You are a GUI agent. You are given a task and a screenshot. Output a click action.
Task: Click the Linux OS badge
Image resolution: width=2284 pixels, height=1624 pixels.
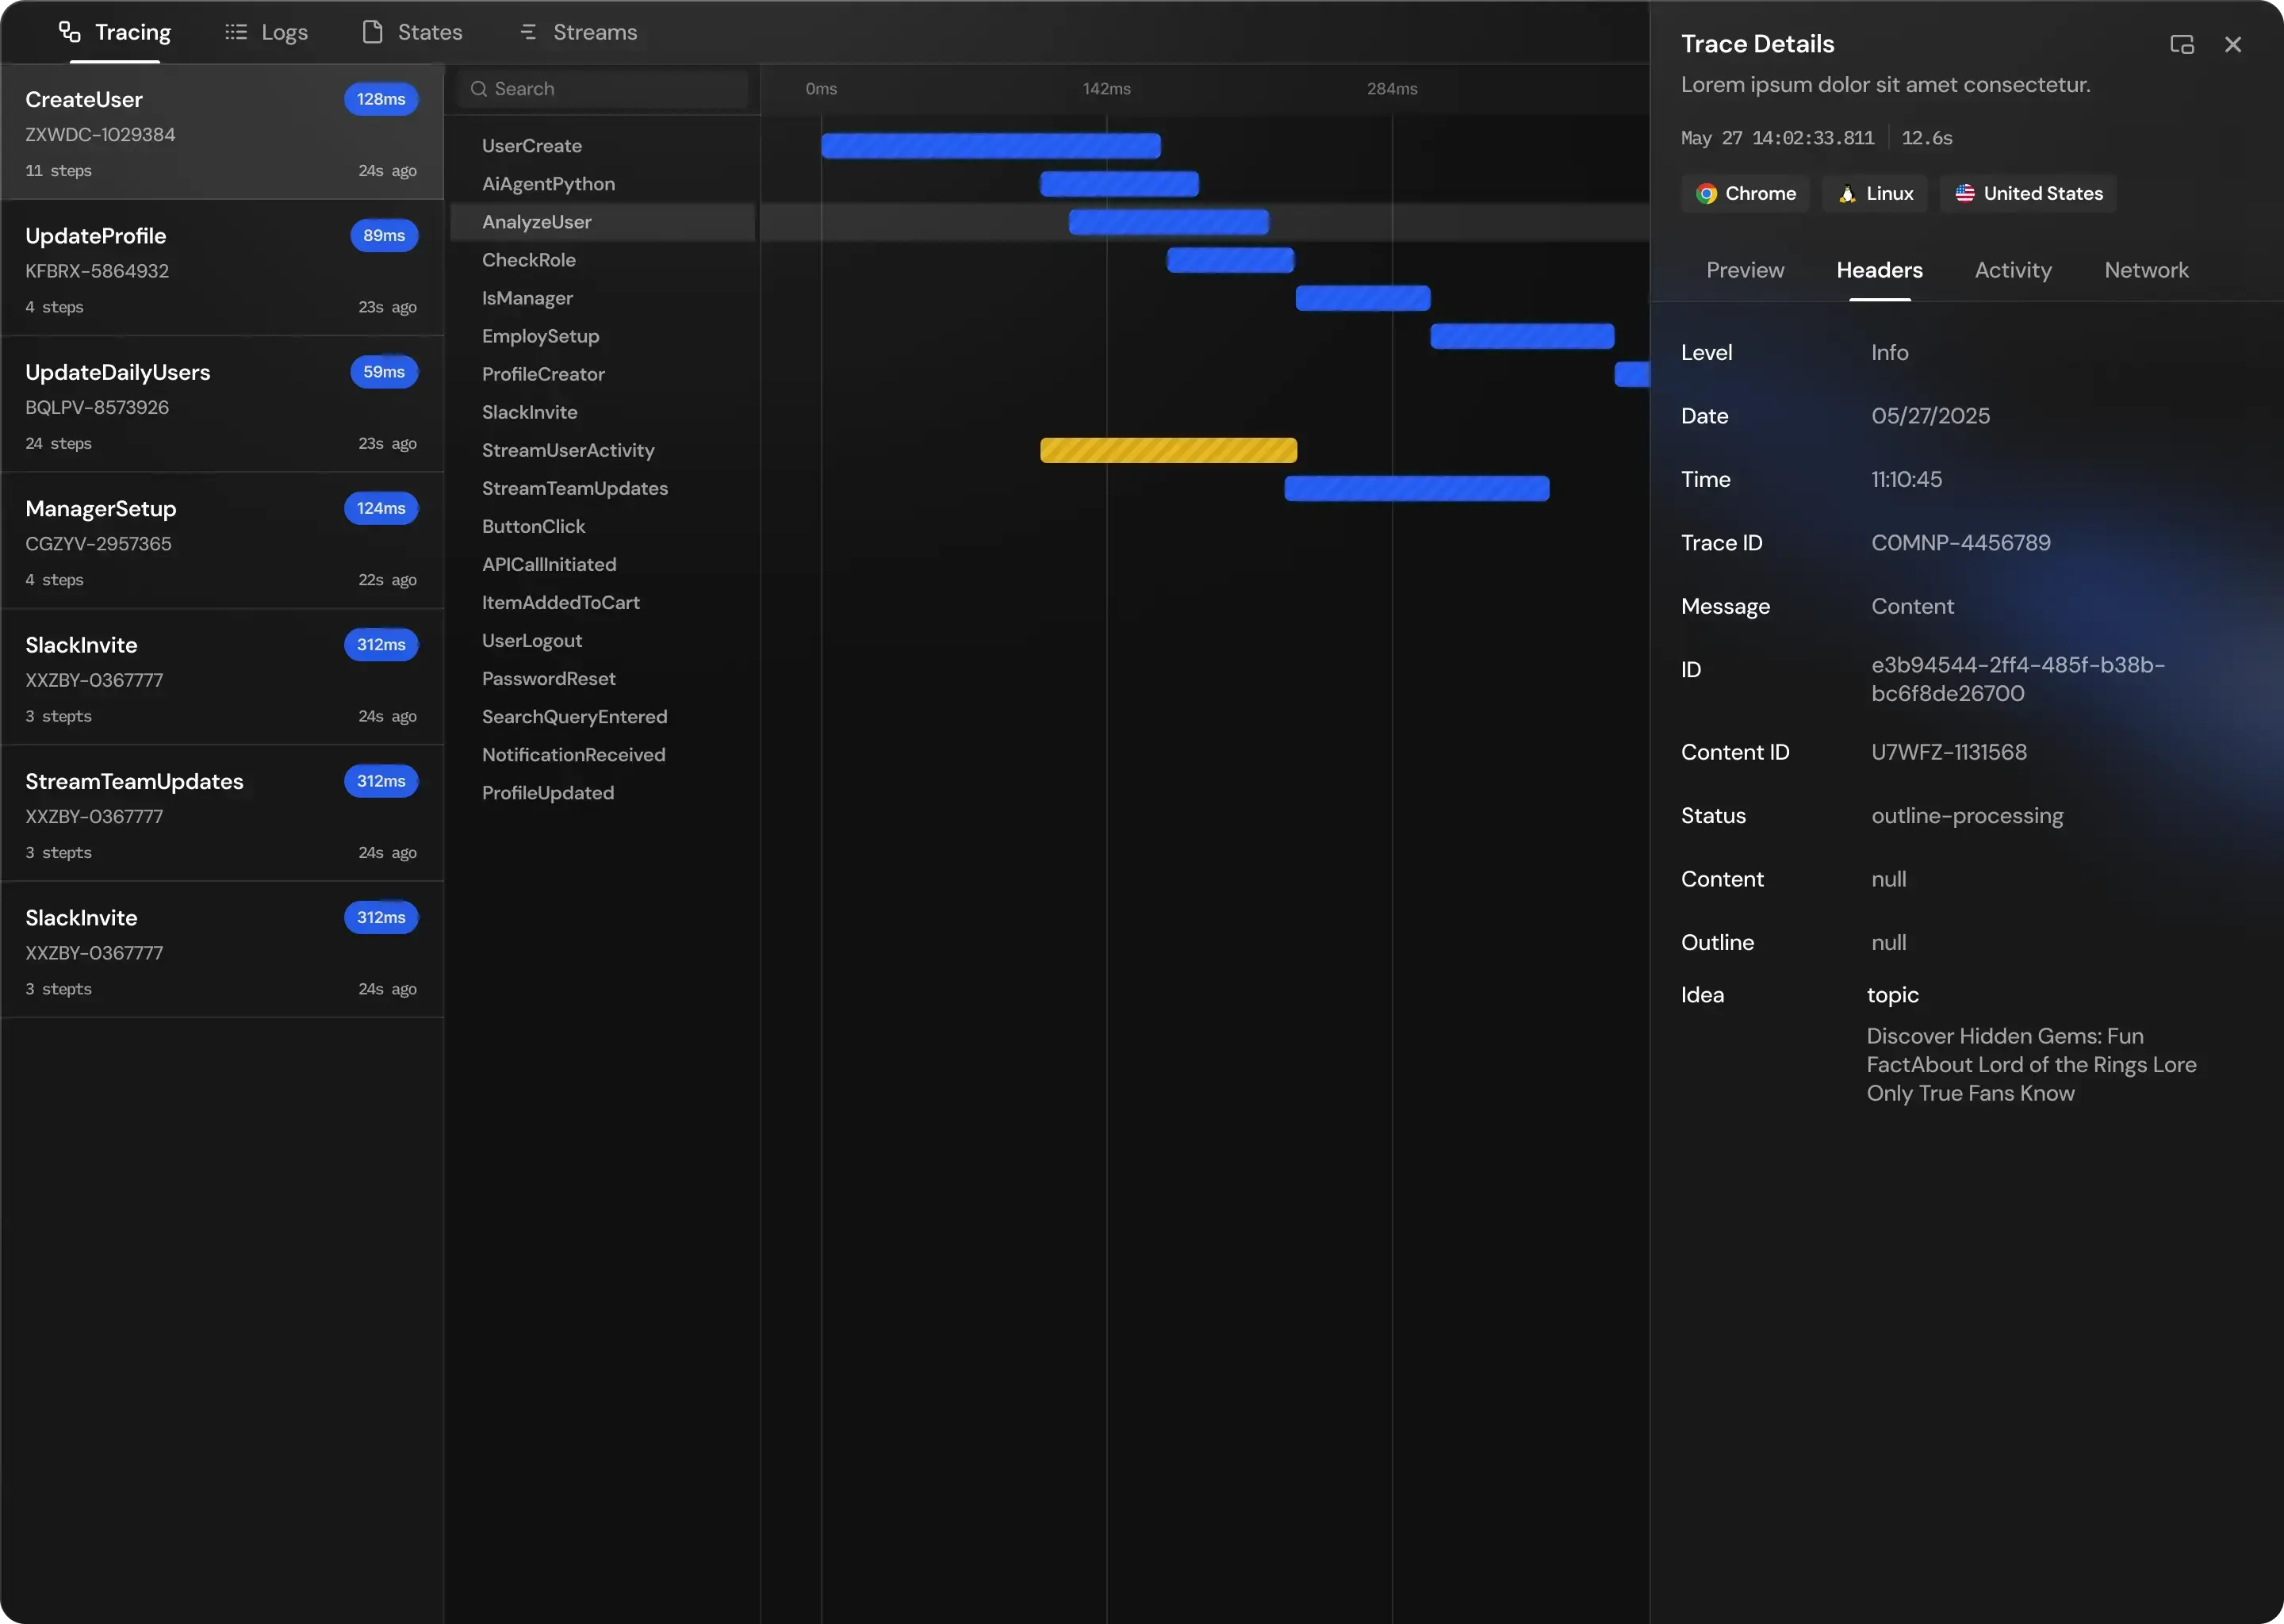pyautogui.click(x=1875, y=194)
